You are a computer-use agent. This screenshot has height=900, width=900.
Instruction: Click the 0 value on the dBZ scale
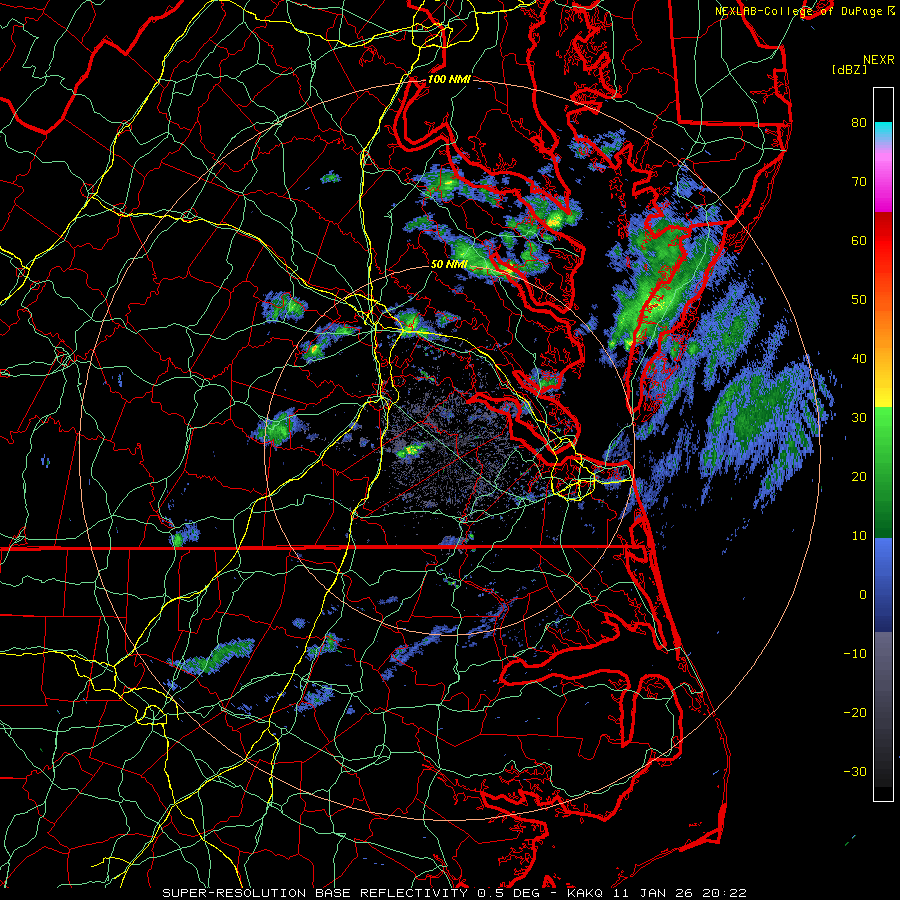(x=863, y=595)
